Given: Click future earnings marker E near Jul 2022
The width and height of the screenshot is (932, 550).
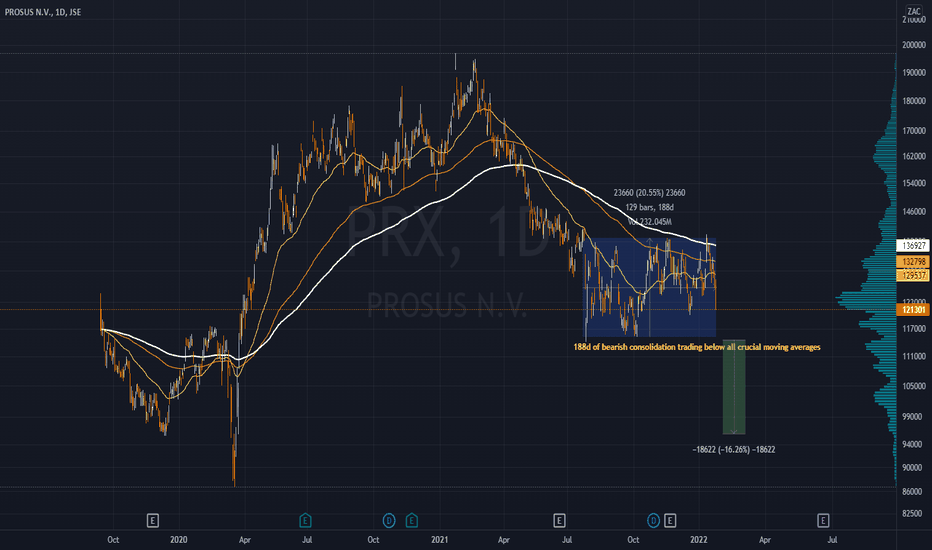Looking at the screenshot, I should [x=823, y=521].
